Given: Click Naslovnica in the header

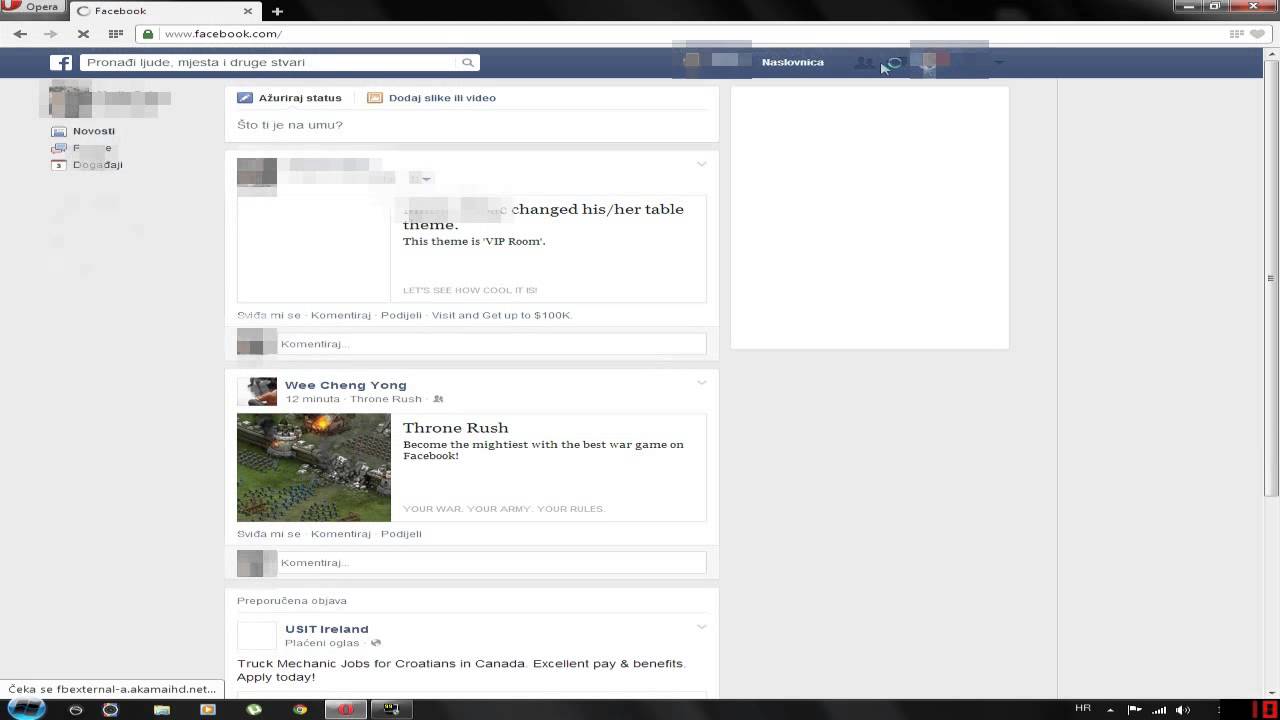Looking at the screenshot, I should pos(793,62).
